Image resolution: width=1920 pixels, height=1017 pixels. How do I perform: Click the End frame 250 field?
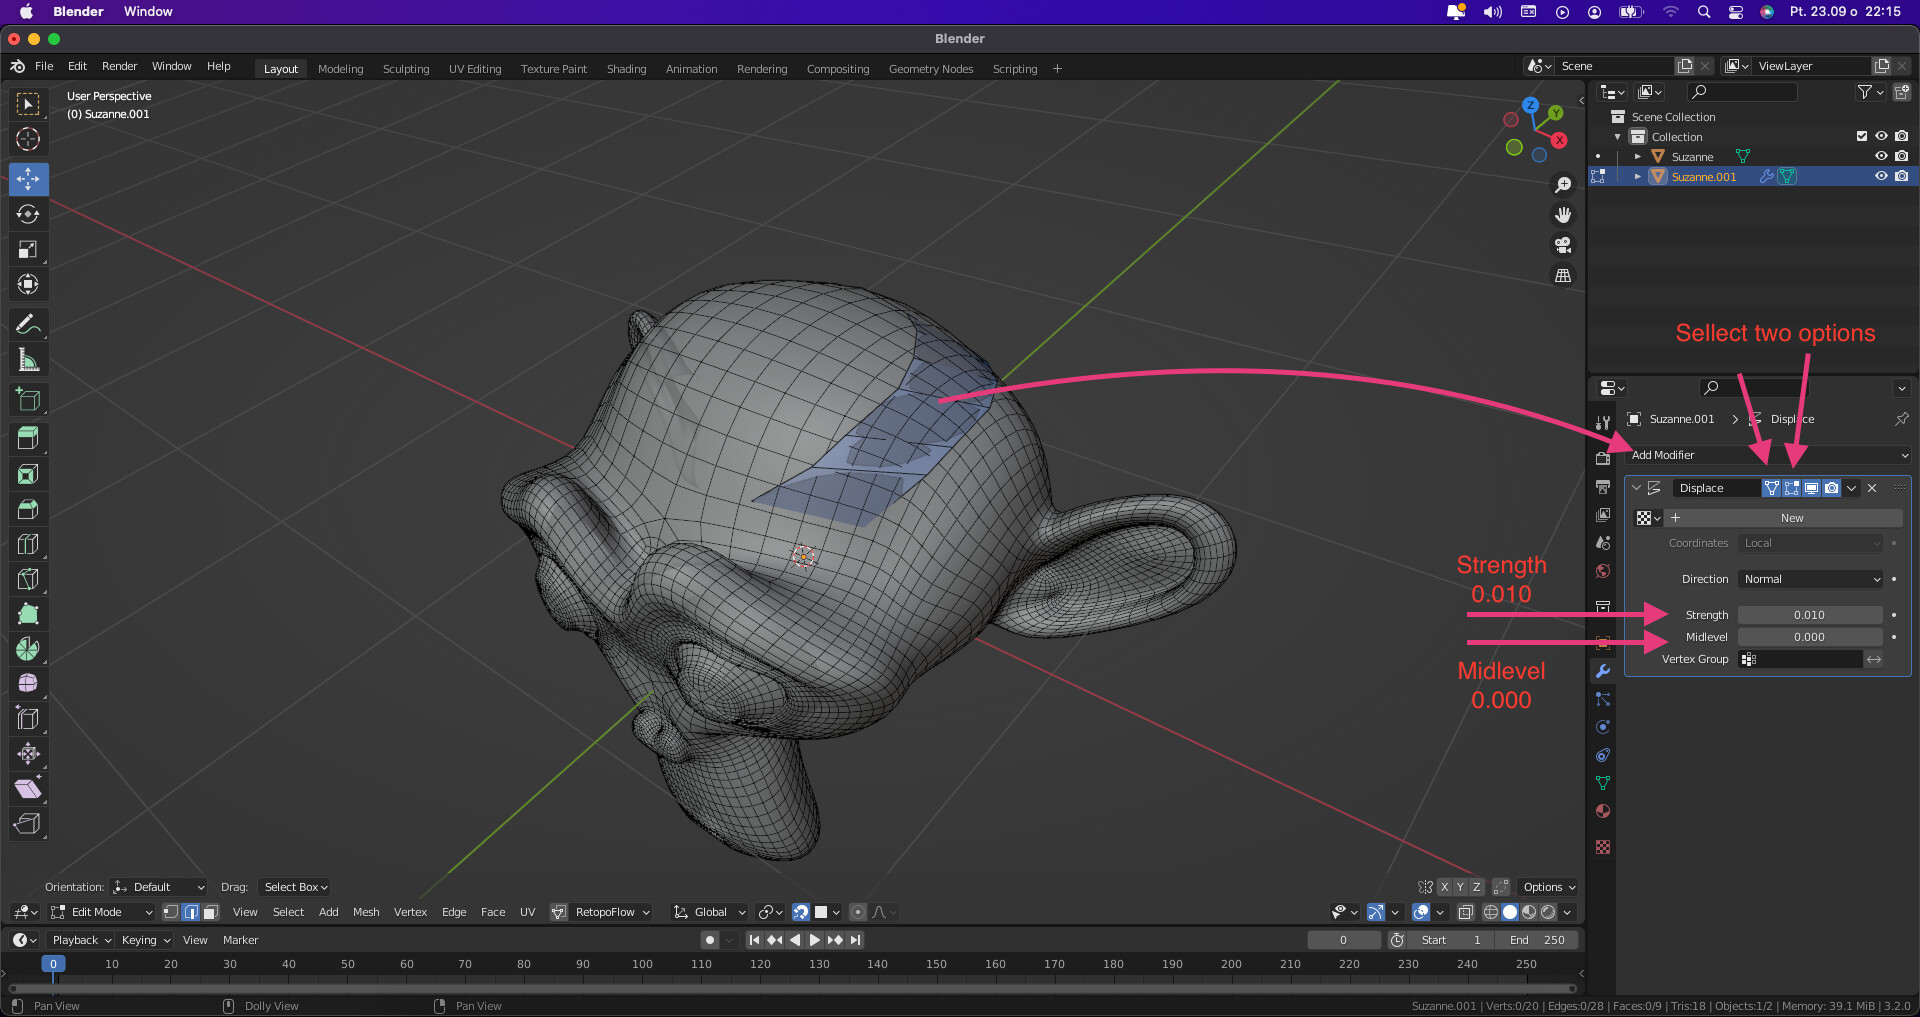pos(1537,940)
